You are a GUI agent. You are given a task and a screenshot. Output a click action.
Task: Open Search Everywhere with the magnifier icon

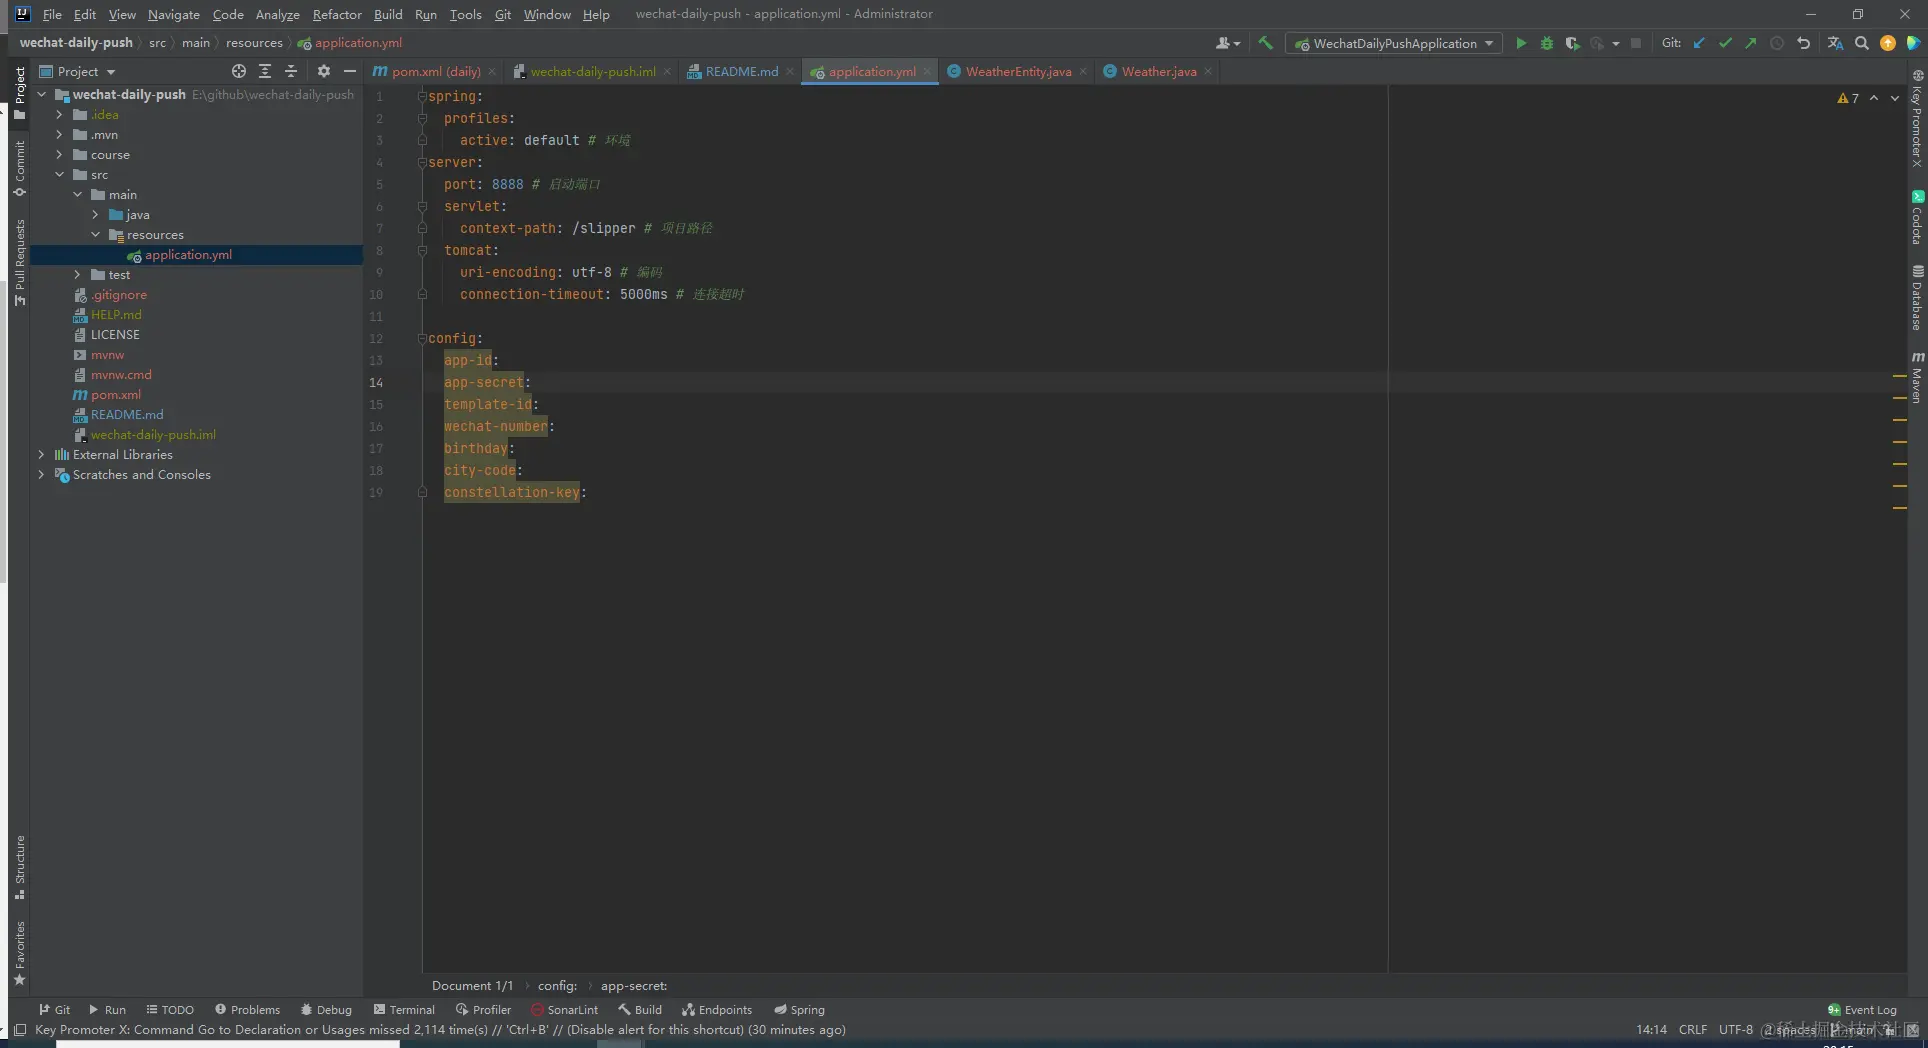tap(1861, 43)
